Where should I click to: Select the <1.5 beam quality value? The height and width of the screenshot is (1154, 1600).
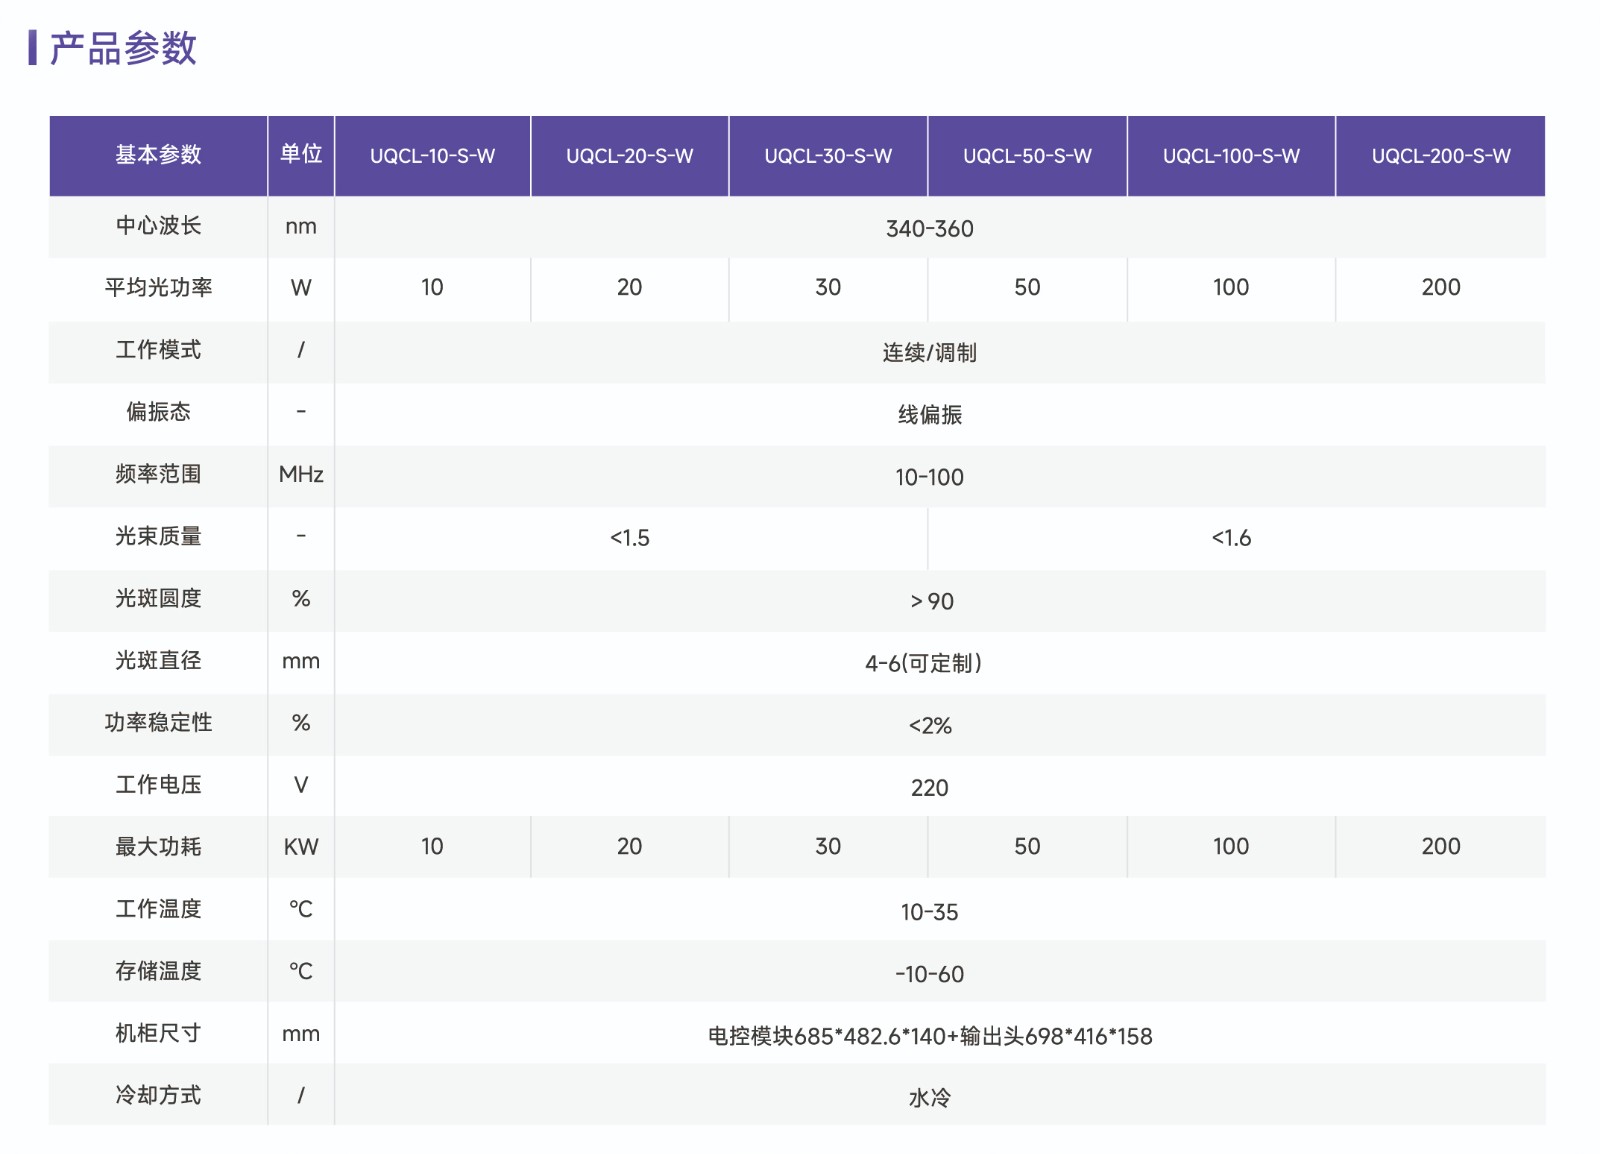(629, 538)
